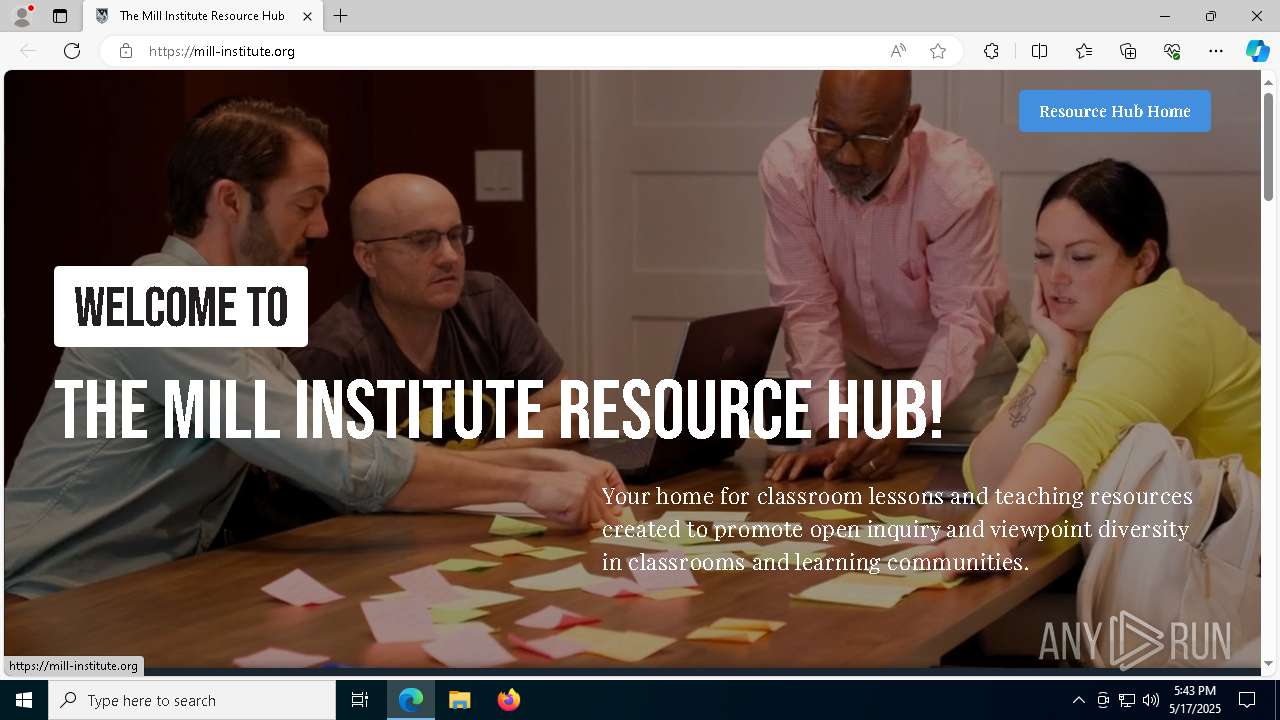Image resolution: width=1280 pixels, height=720 pixels.
Task: Close the Mill Institute Resource Hub tab
Action: click(x=308, y=16)
